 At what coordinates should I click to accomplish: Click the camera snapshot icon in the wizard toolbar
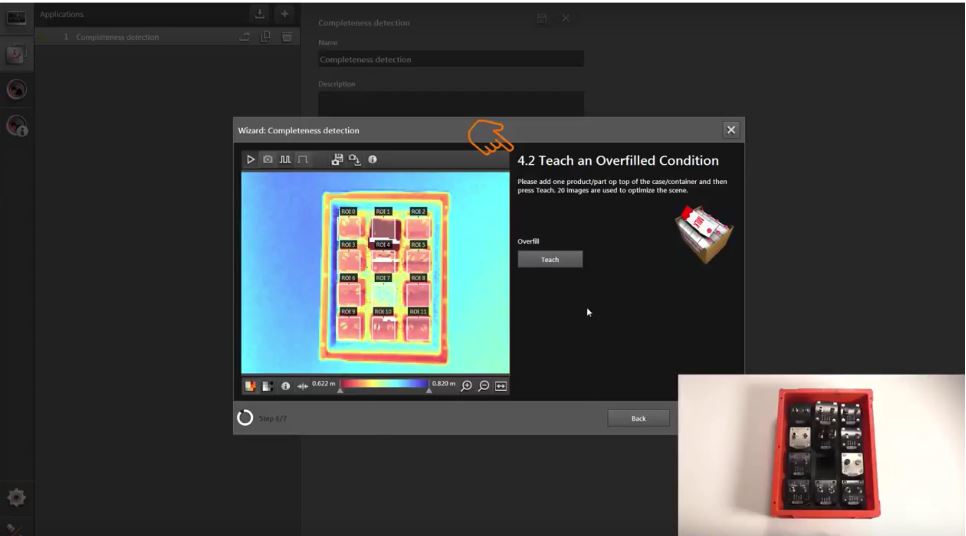(x=267, y=160)
